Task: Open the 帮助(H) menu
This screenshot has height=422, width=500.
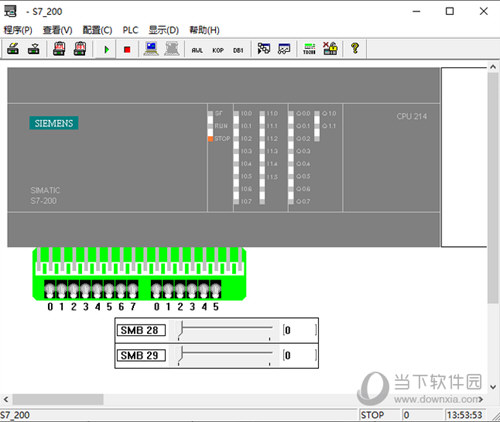Action: (x=204, y=30)
